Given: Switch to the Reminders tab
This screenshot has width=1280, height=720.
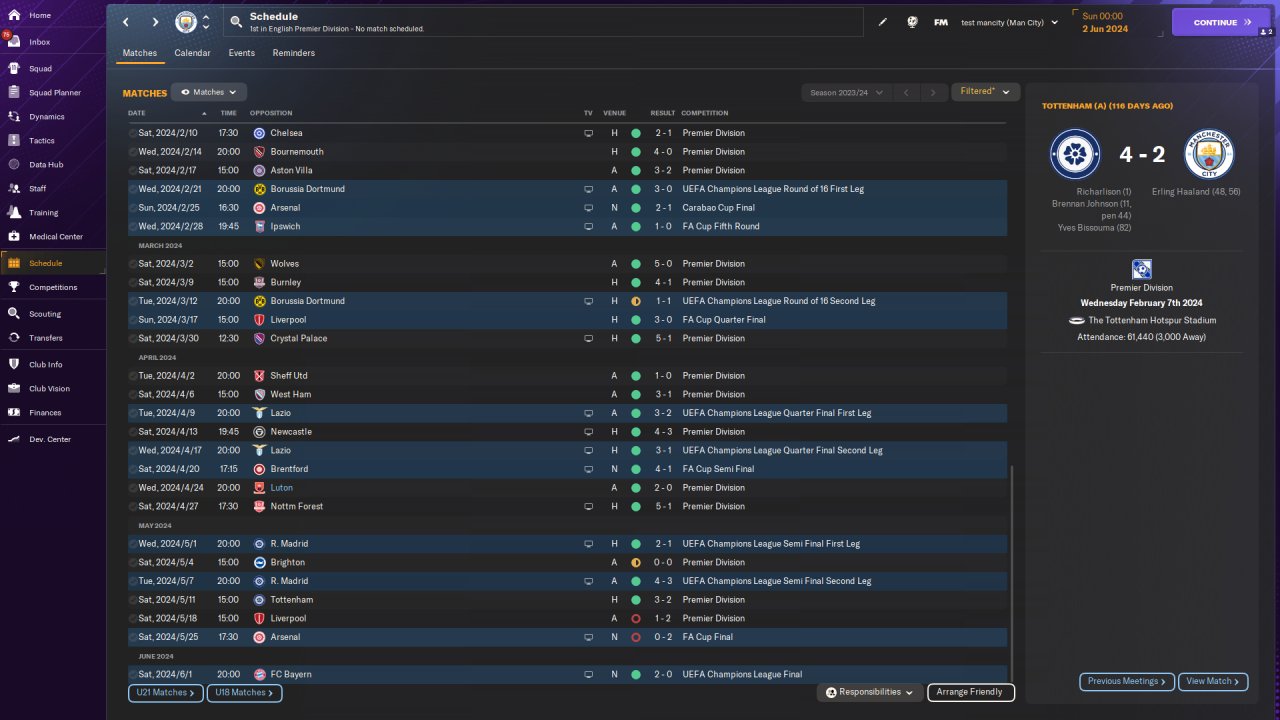Looking at the screenshot, I should click(x=294, y=53).
